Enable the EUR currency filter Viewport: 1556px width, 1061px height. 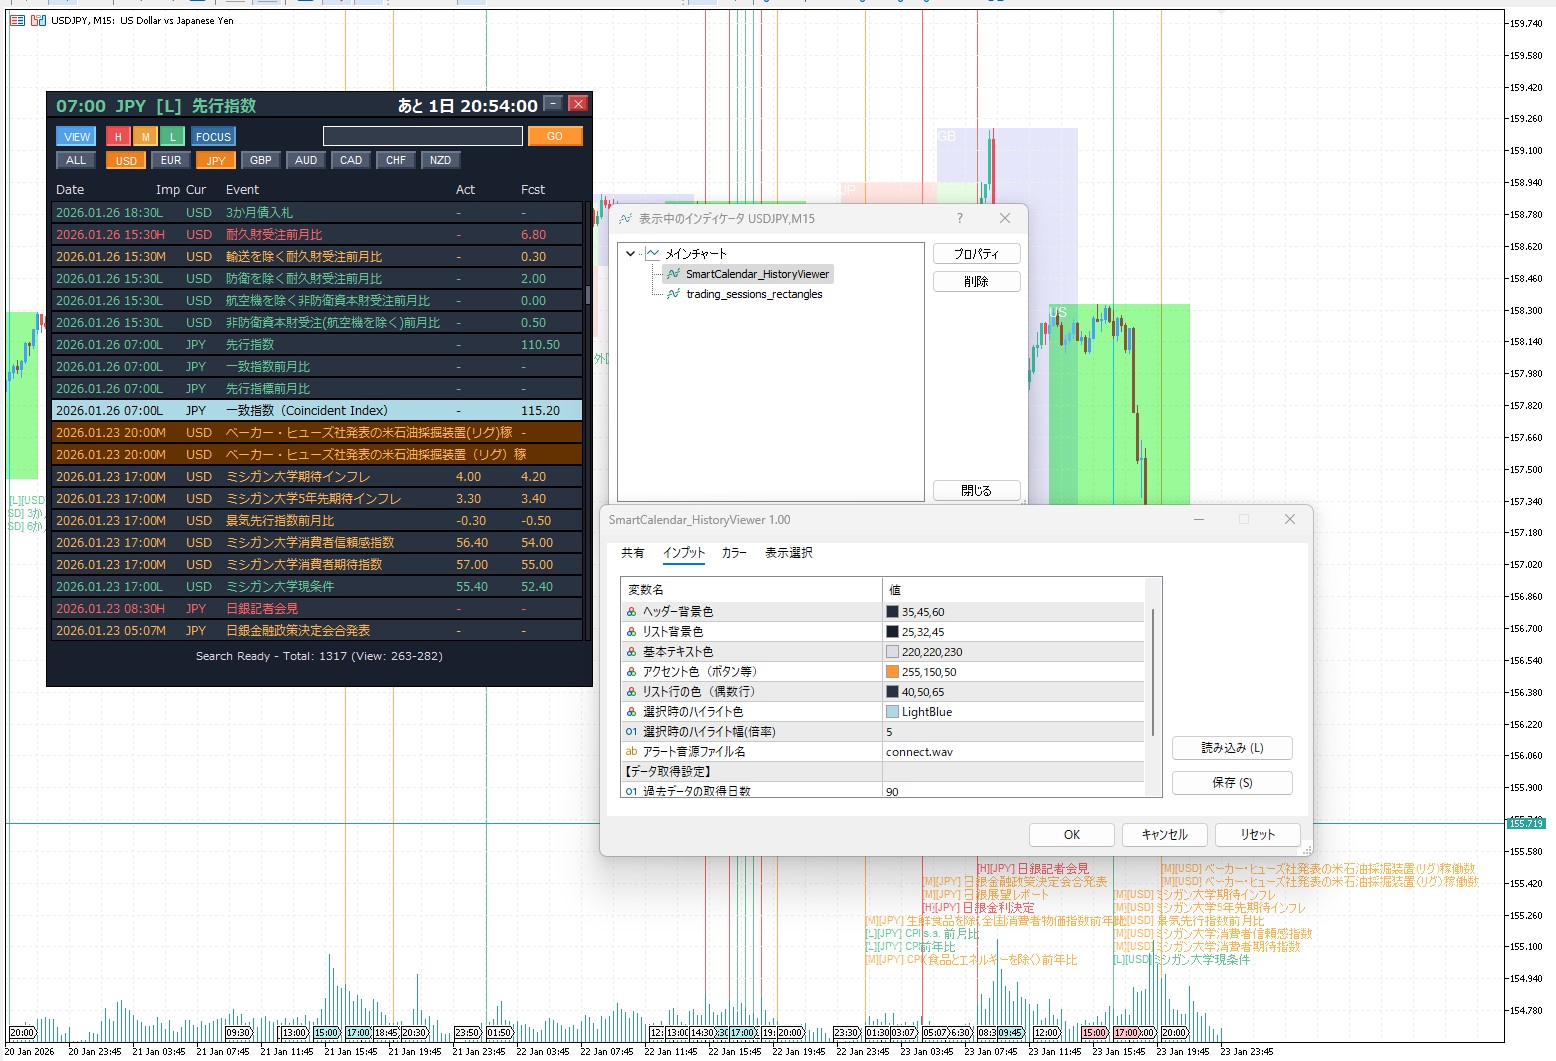point(171,161)
